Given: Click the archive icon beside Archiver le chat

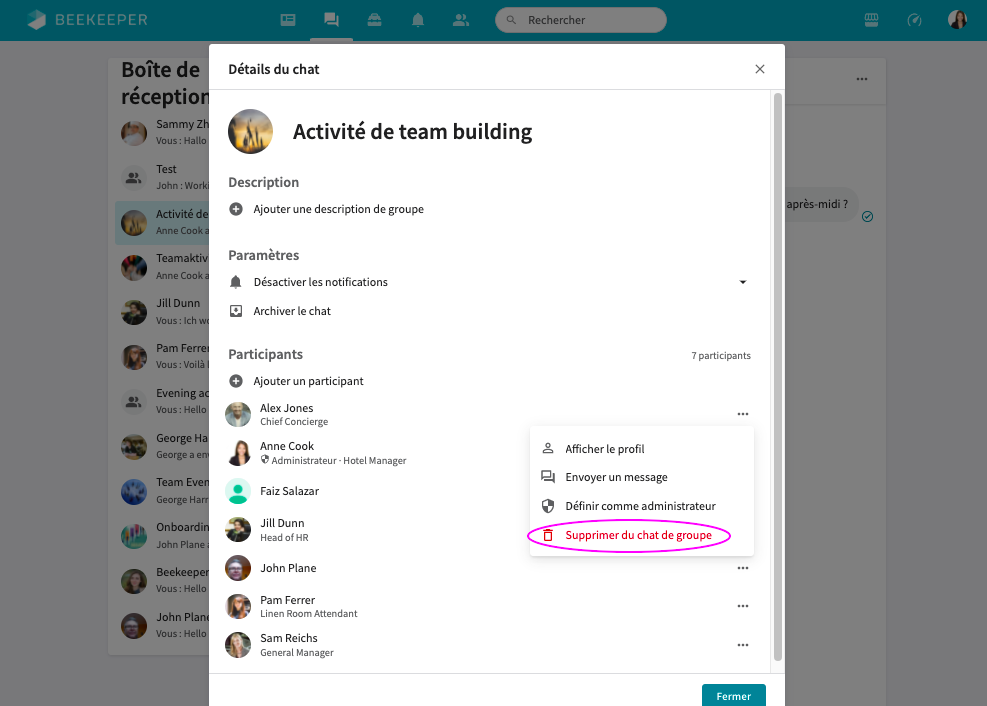Looking at the screenshot, I should point(236,311).
